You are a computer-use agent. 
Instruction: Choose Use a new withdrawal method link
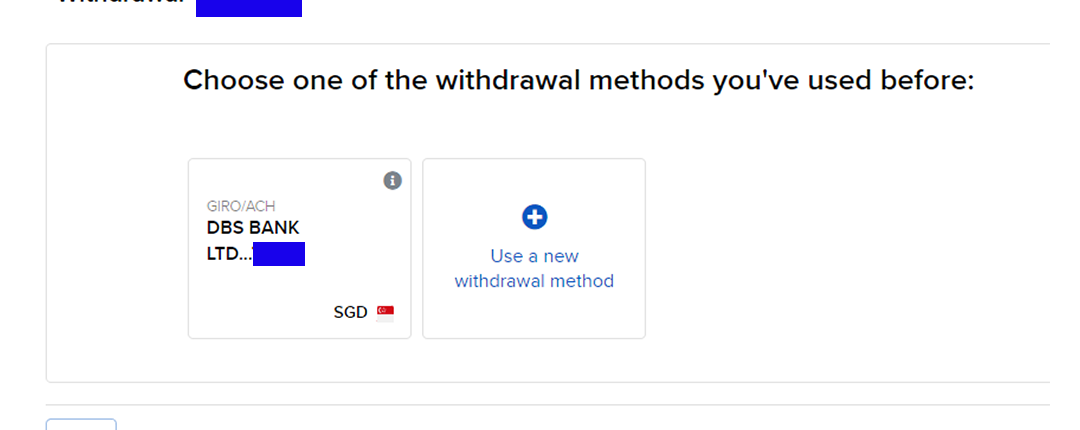pyautogui.click(x=534, y=268)
